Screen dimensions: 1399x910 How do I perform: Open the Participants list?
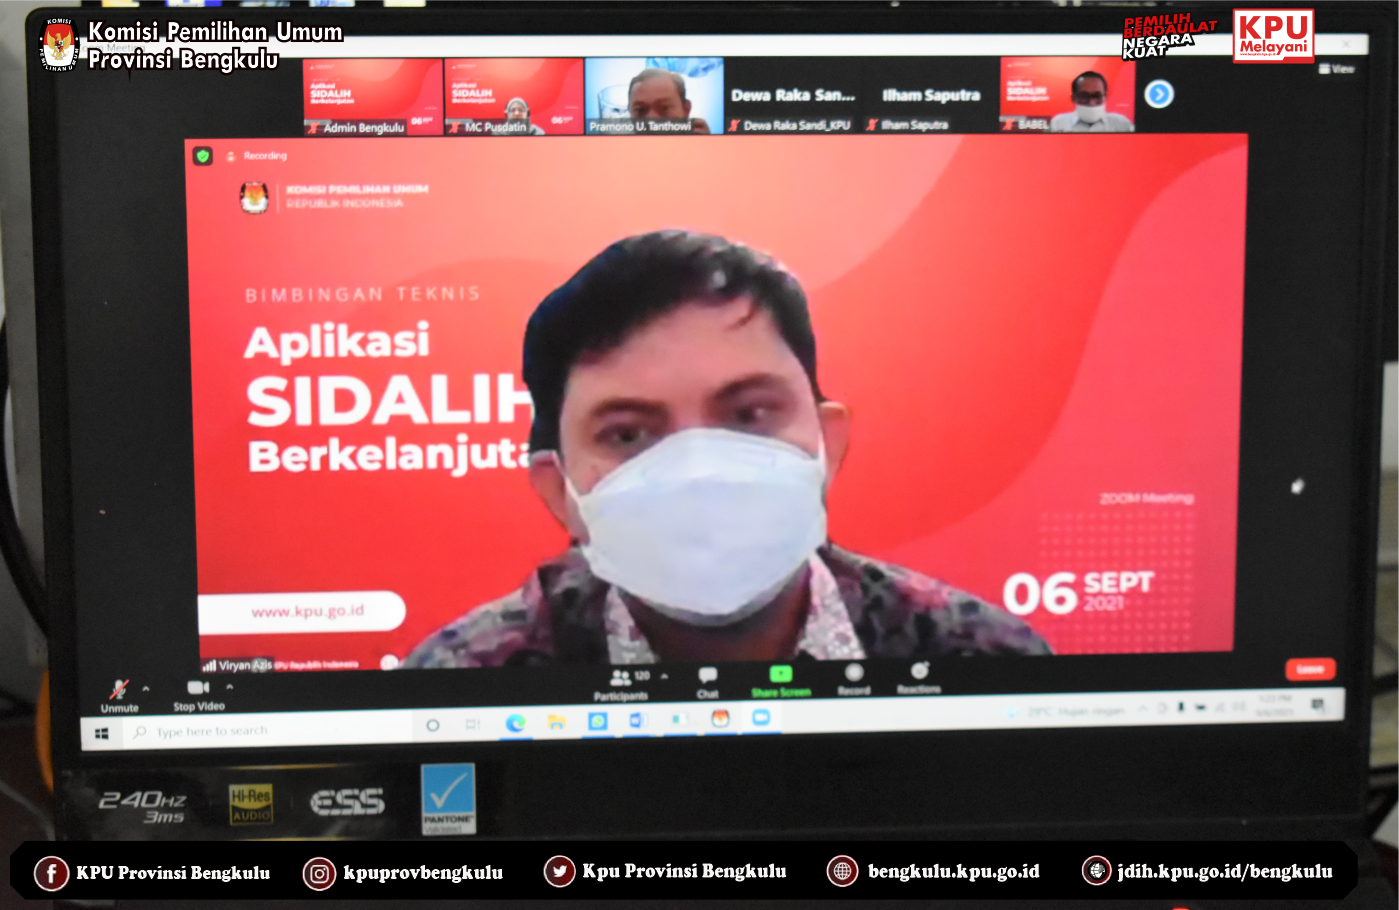(621, 679)
